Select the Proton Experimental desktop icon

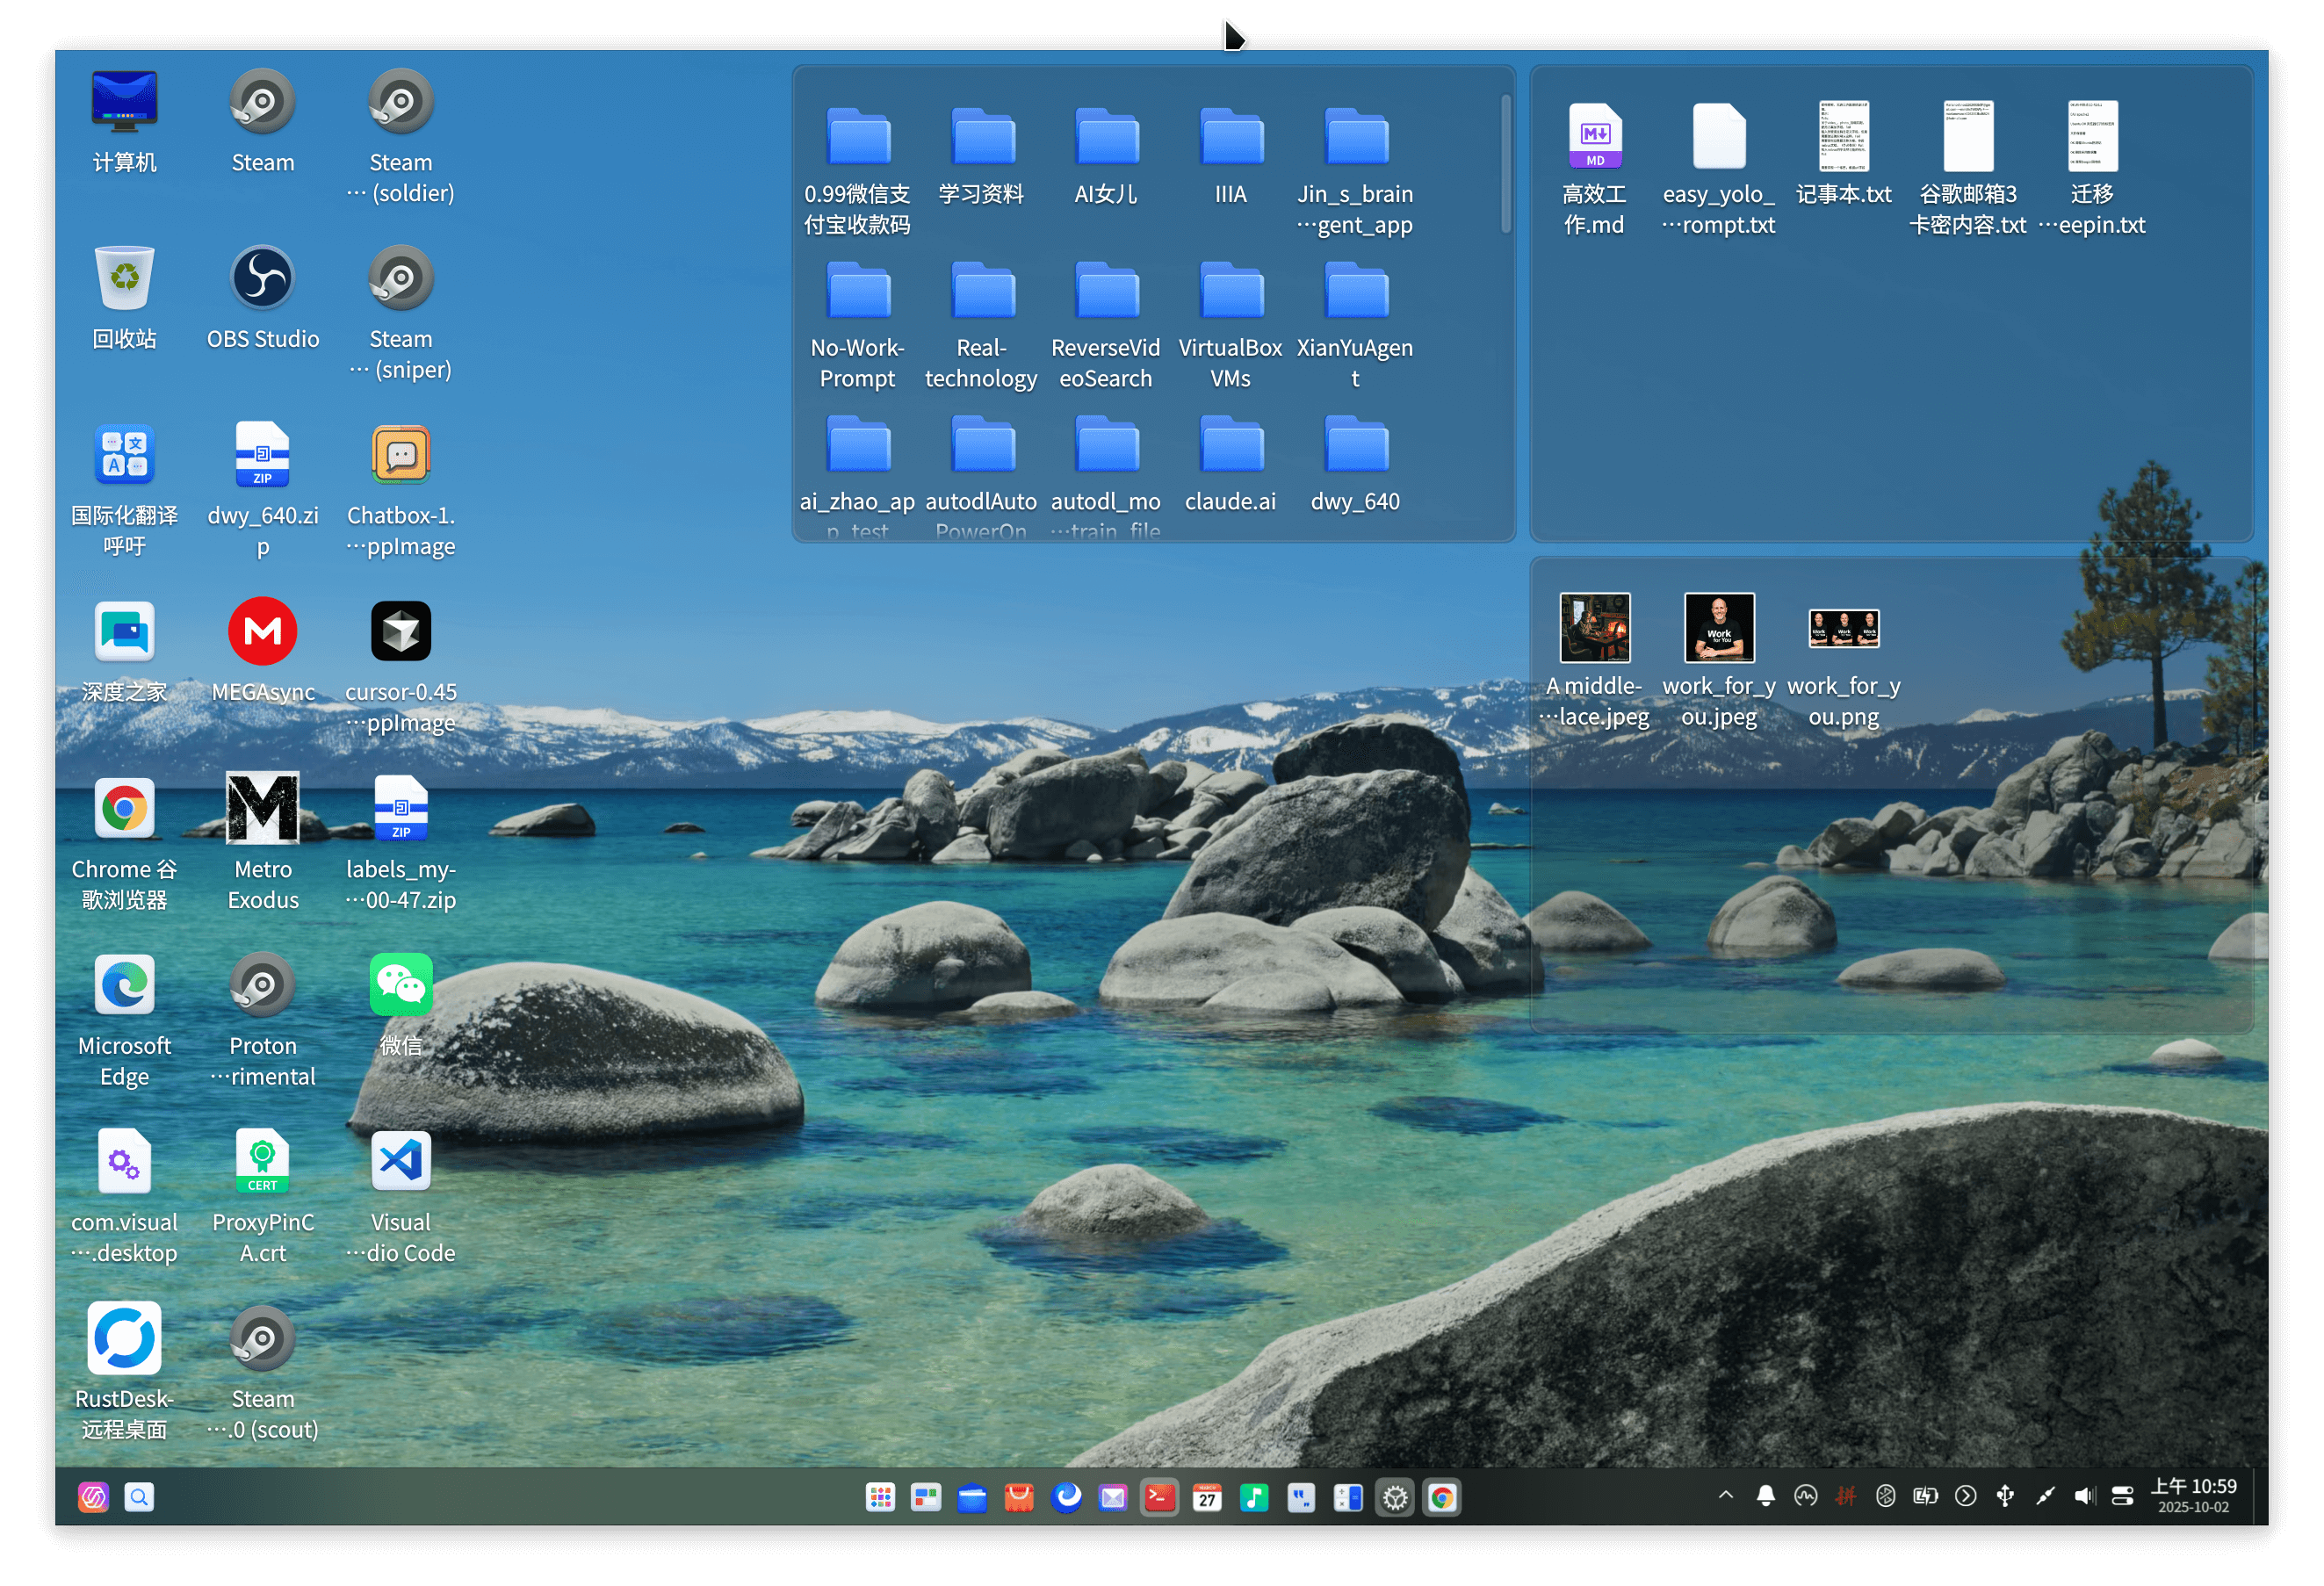[263, 986]
